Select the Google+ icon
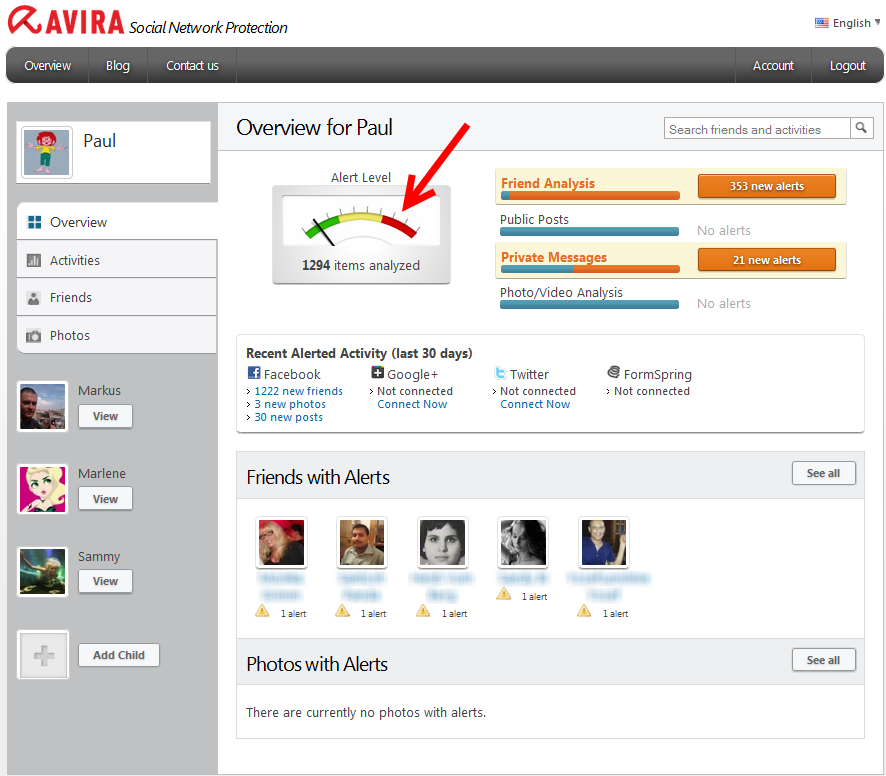The width and height of the screenshot is (886, 776). click(377, 373)
